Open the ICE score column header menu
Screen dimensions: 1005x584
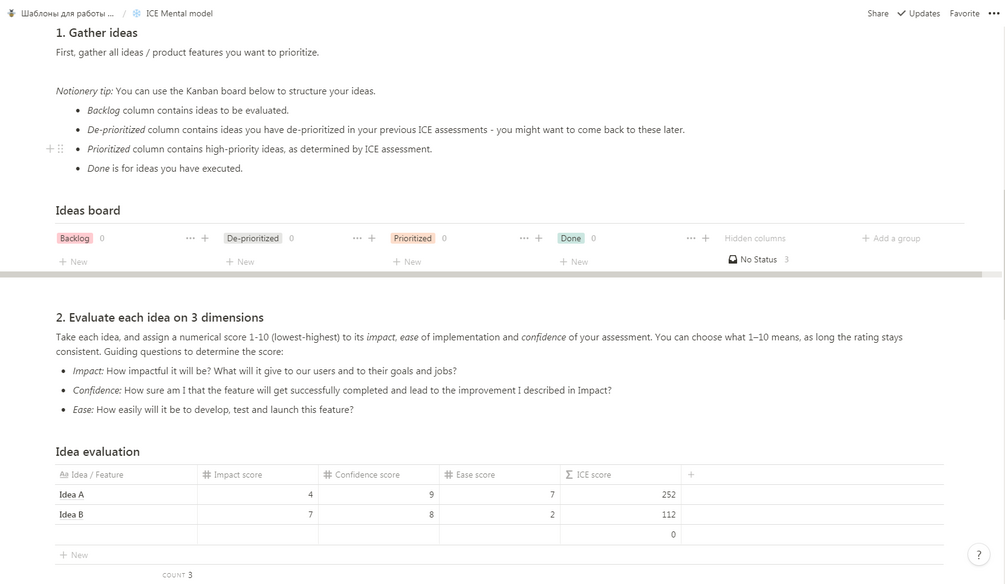click(620, 475)
